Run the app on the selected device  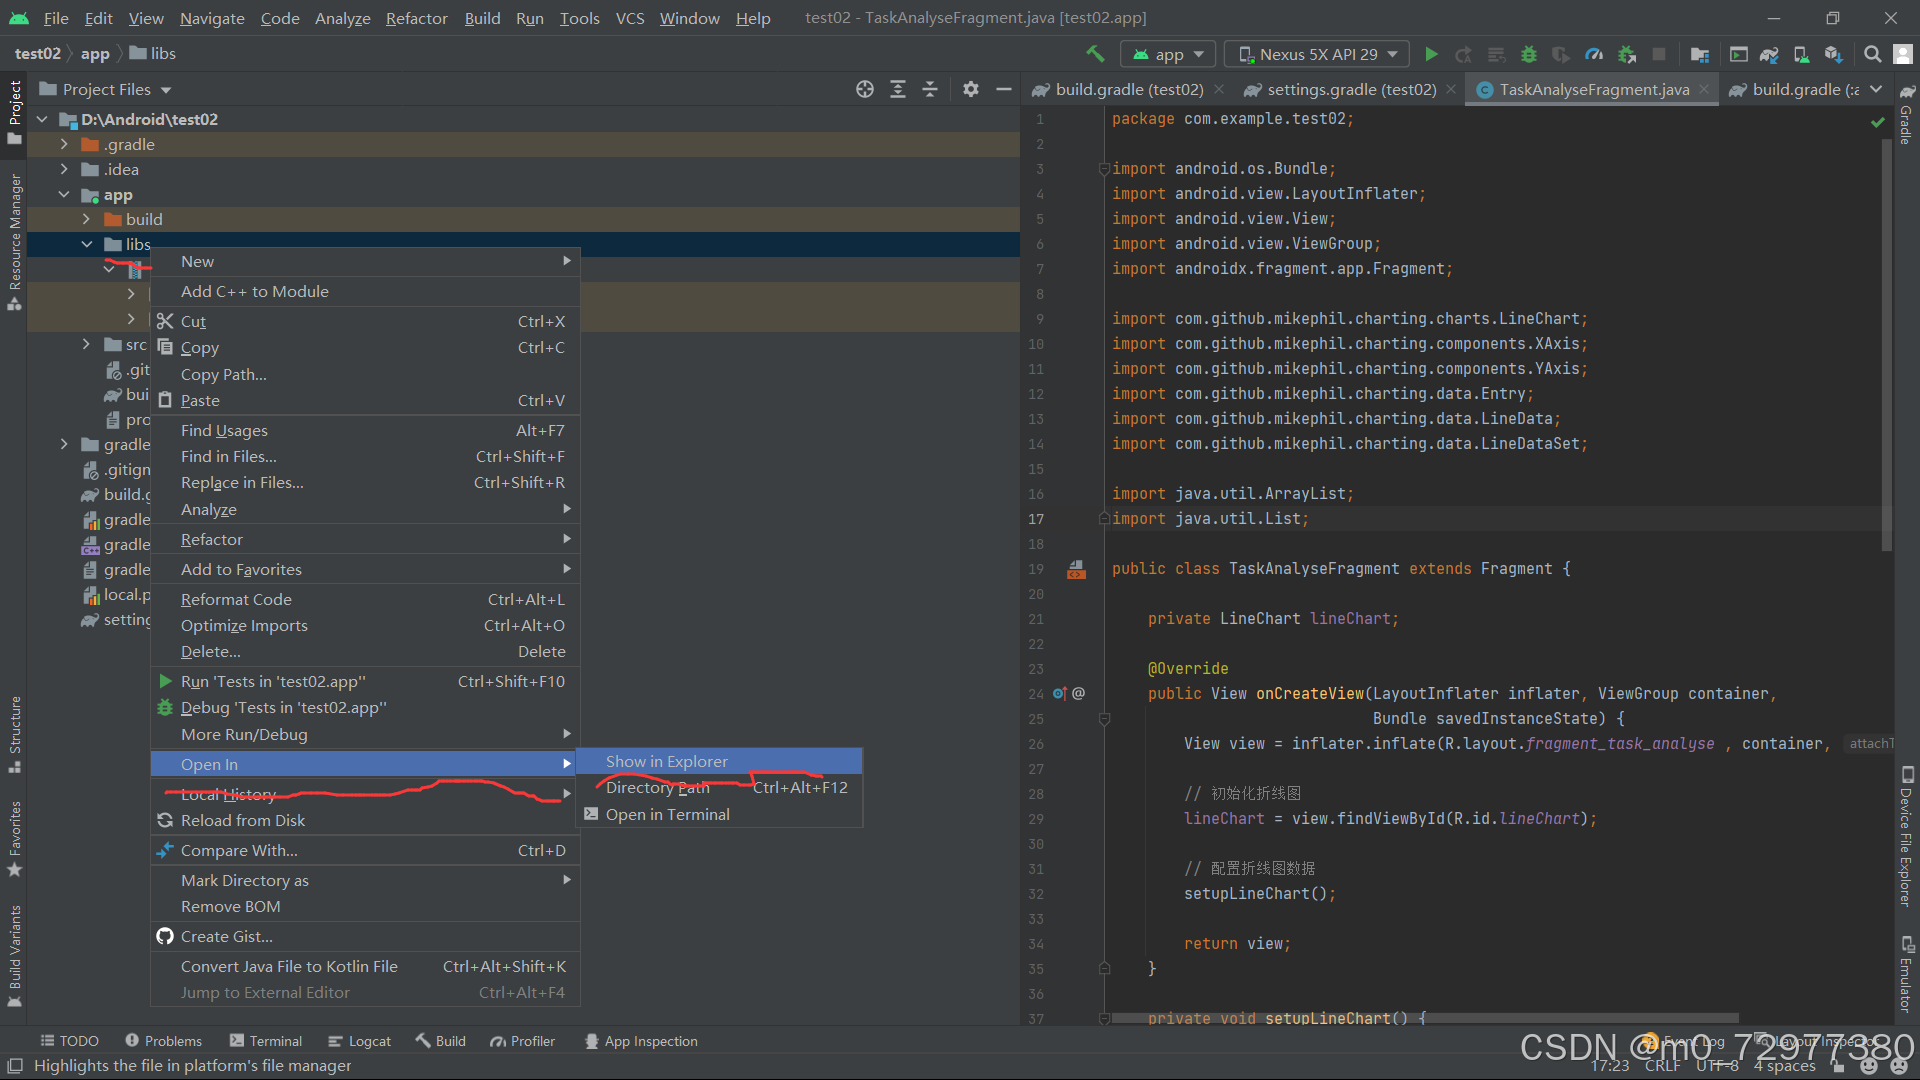click(1431, 54)
